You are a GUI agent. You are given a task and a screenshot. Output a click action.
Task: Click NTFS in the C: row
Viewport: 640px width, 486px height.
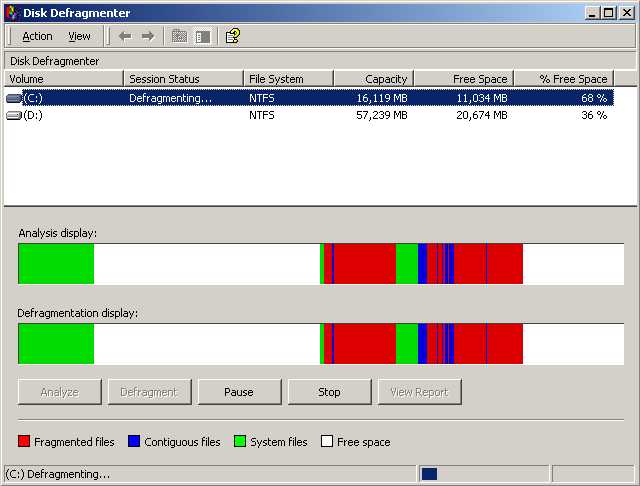point(262,98)
